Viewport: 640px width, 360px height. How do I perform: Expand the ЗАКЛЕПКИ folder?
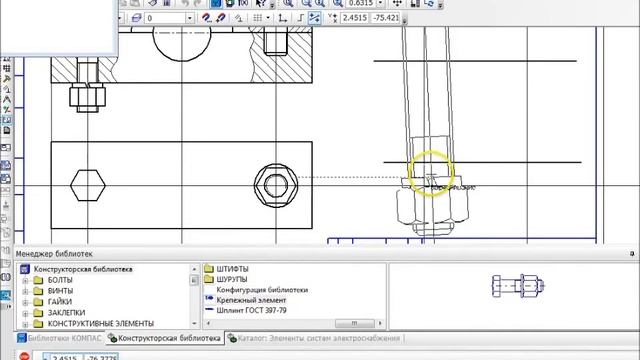click(x=25, y=313)
